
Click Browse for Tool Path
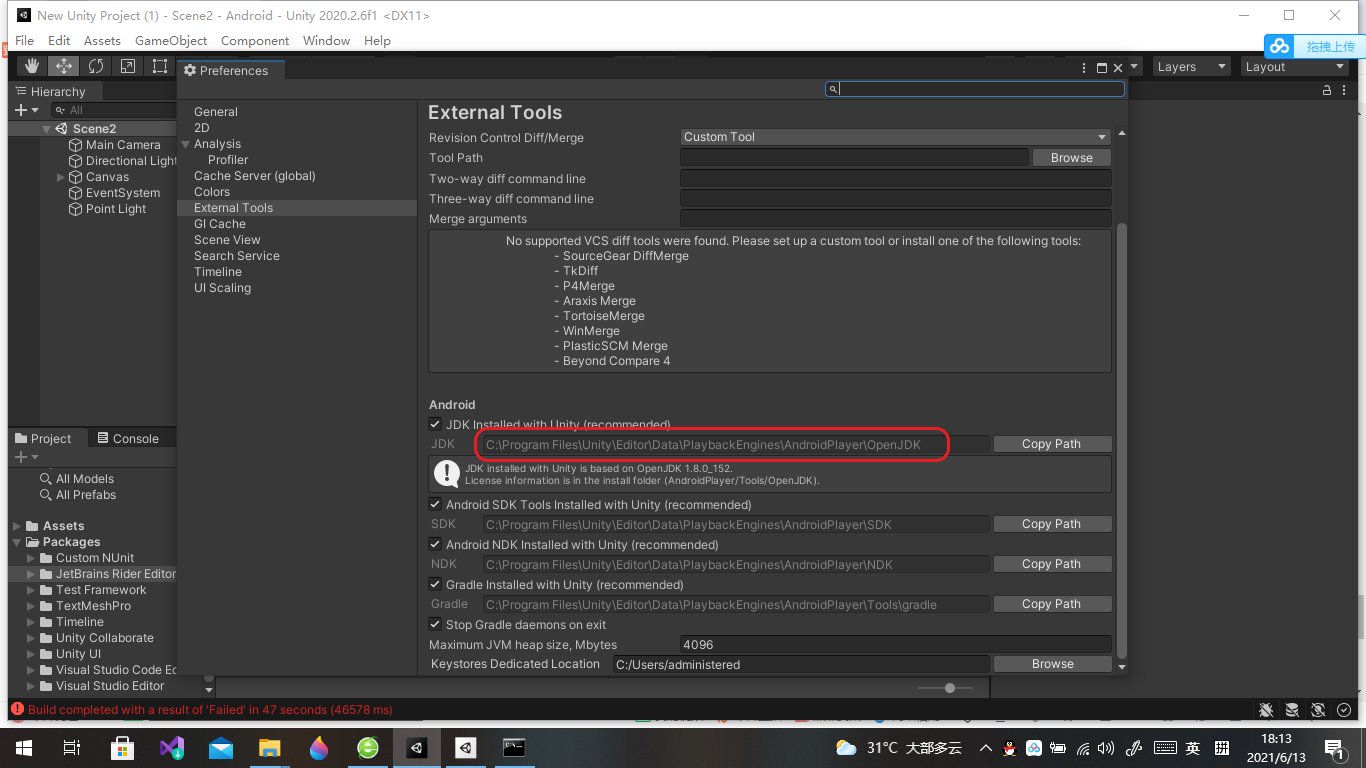click(x=1071, y=158)
